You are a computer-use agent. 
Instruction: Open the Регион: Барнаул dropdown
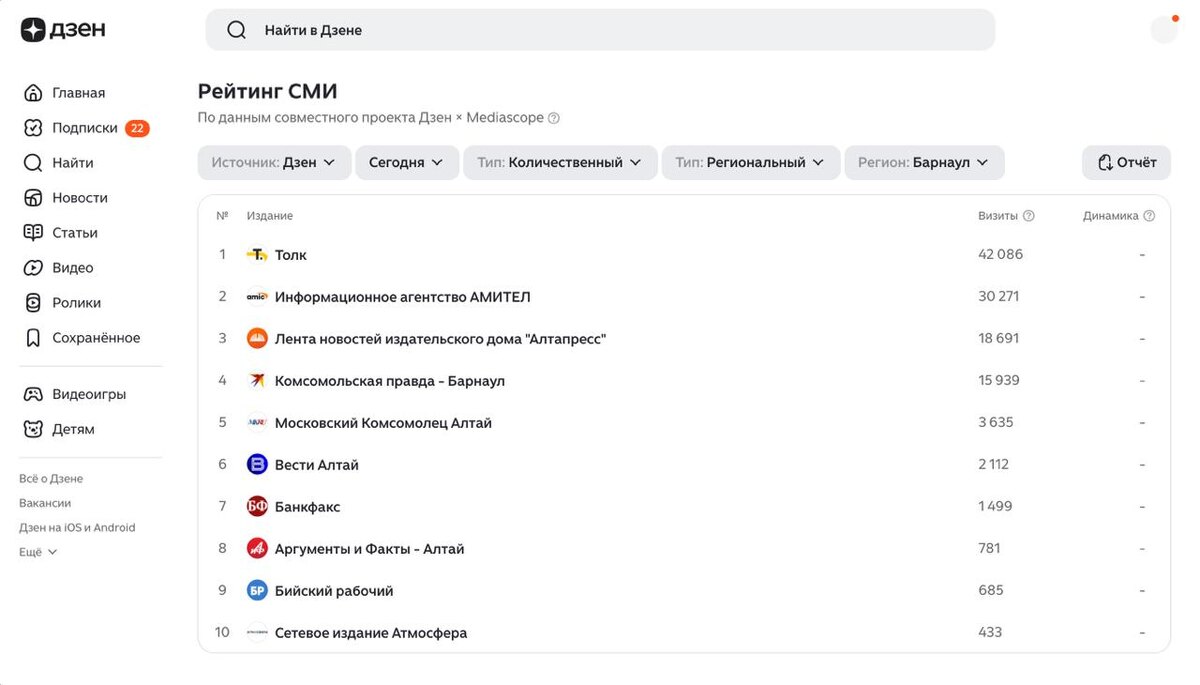925,162
